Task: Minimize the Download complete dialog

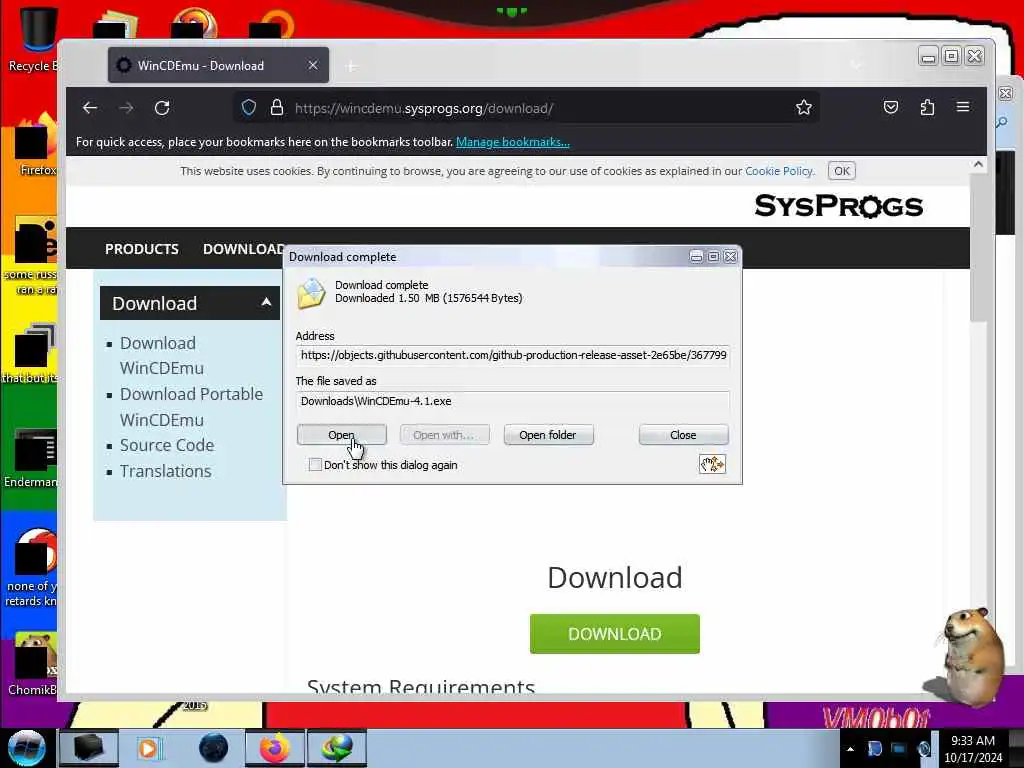Action: 696,257
